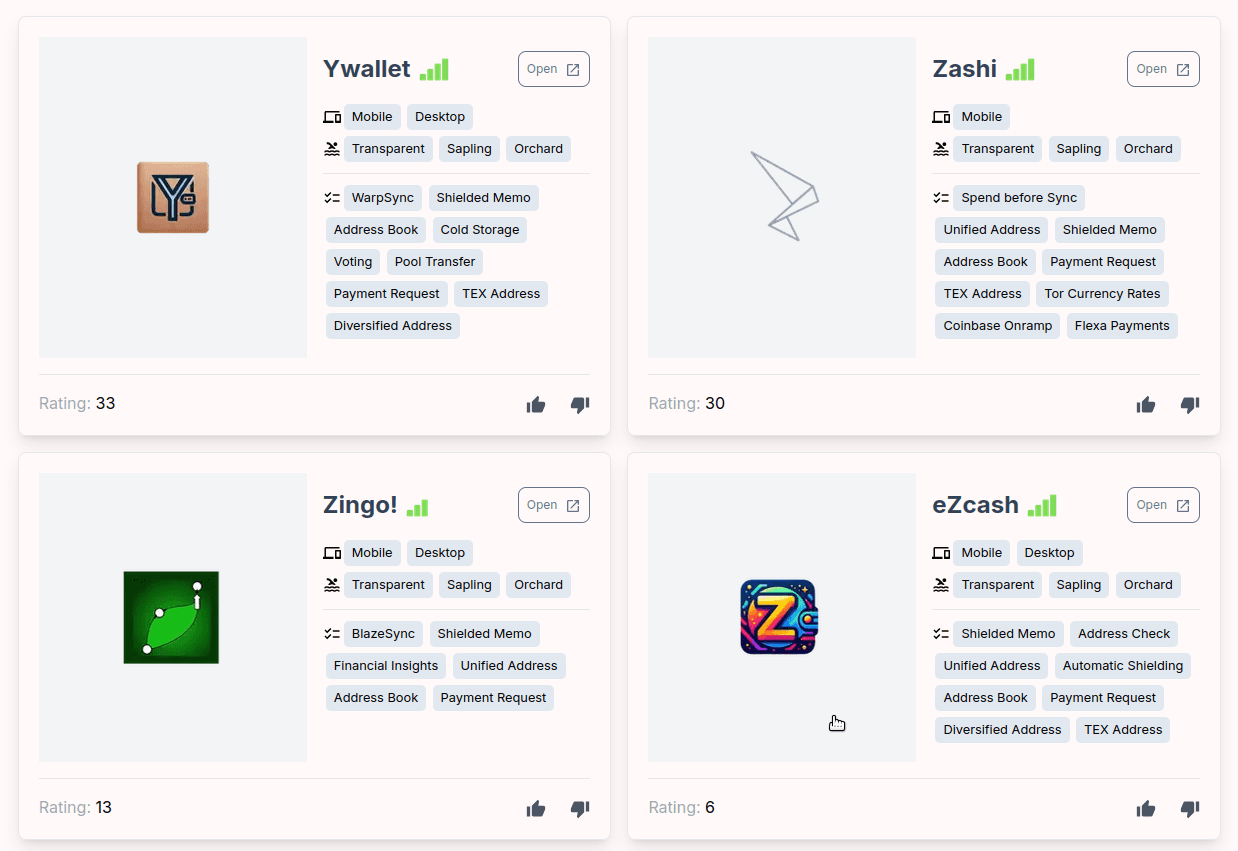Viewport: 1238px width, 851px height.
Task: Give Zashi a thumbs down
Action: pos(1190,405)
